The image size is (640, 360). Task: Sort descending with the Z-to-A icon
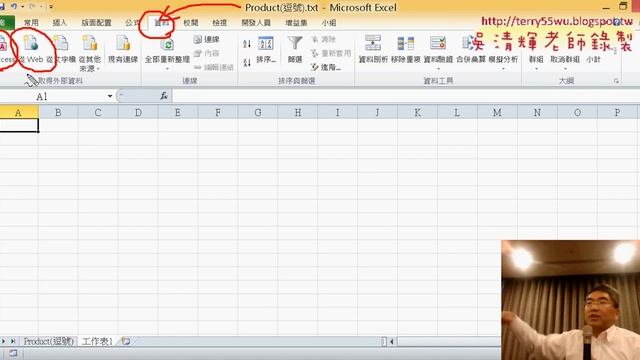point(247,62)
